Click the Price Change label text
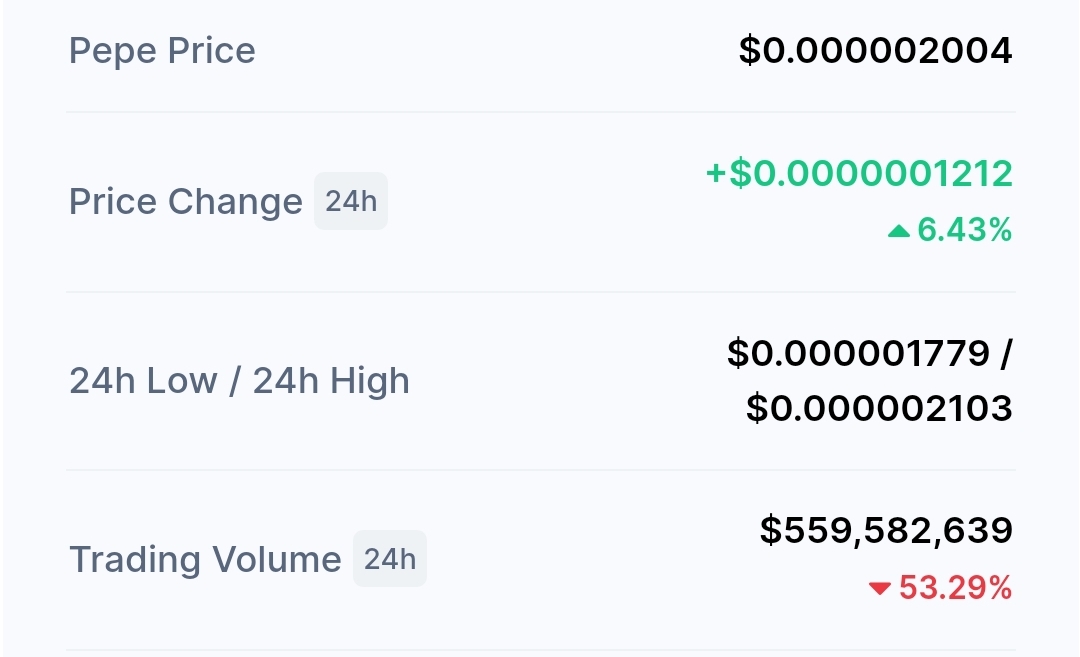This screenshot has height=657, width=1080. click(x=185, y=201)
